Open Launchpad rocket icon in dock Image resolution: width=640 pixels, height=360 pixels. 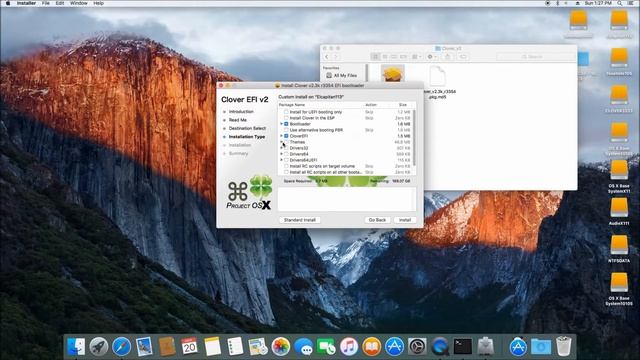pos(99,347)
